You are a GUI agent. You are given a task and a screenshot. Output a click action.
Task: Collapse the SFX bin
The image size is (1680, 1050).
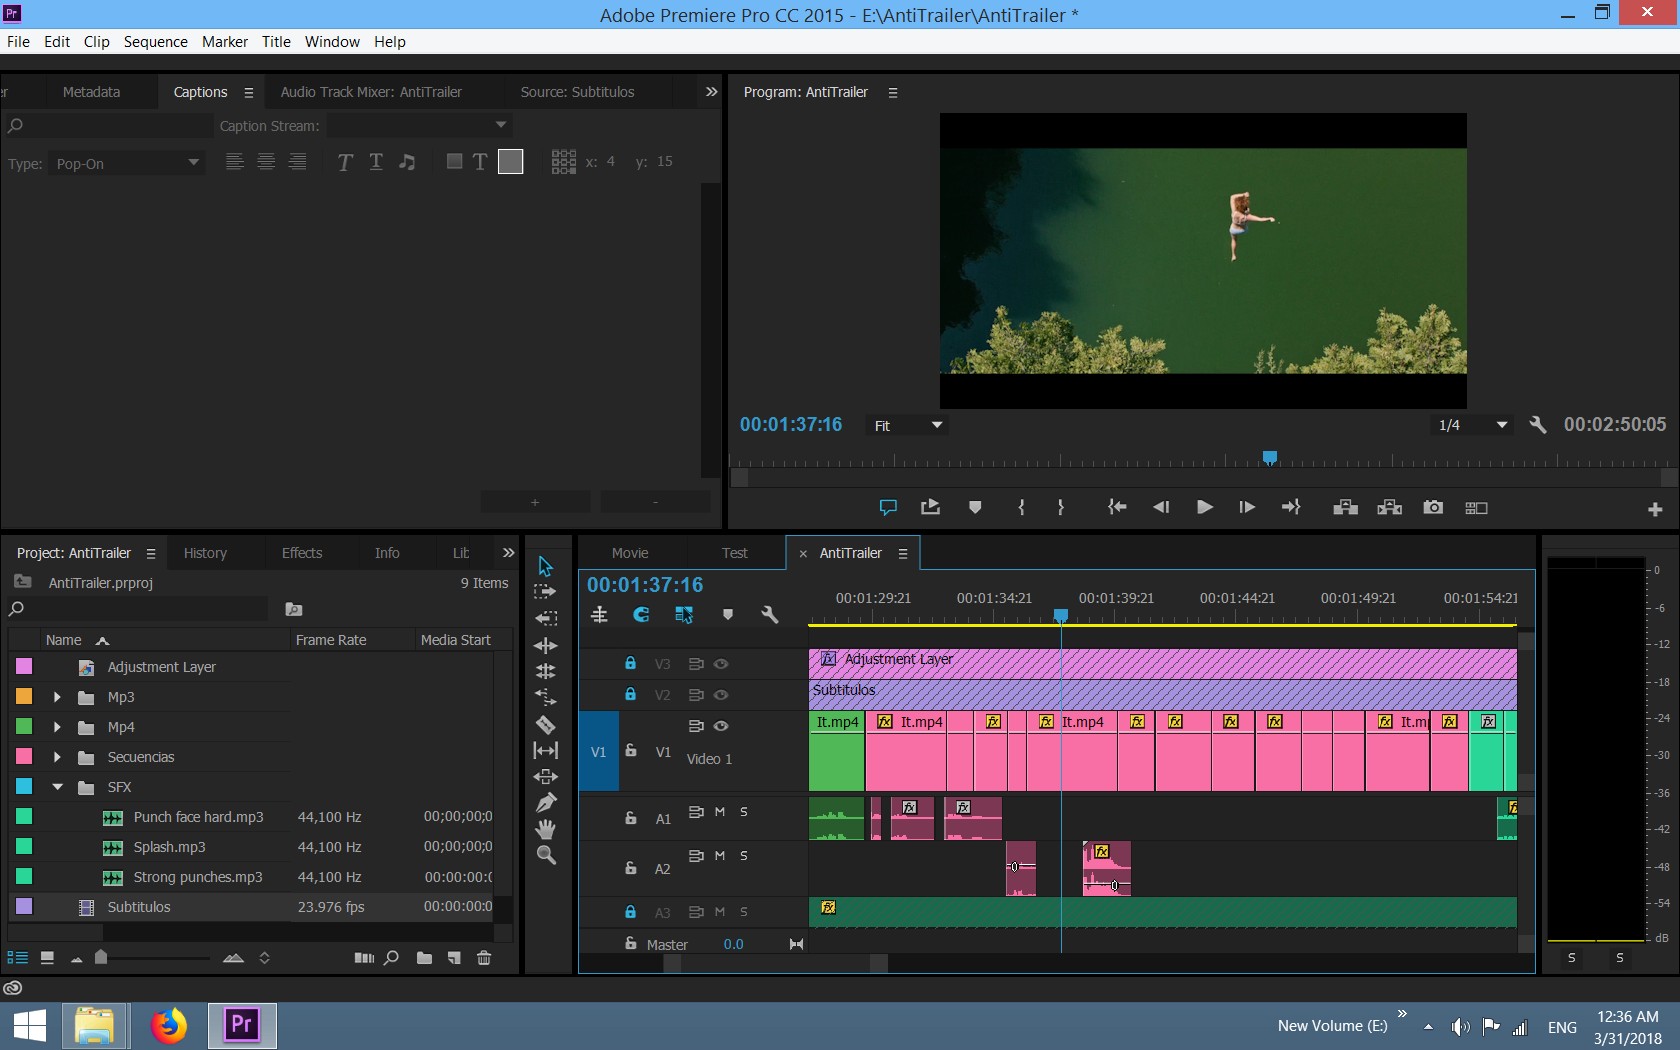(x=57, y=787)
